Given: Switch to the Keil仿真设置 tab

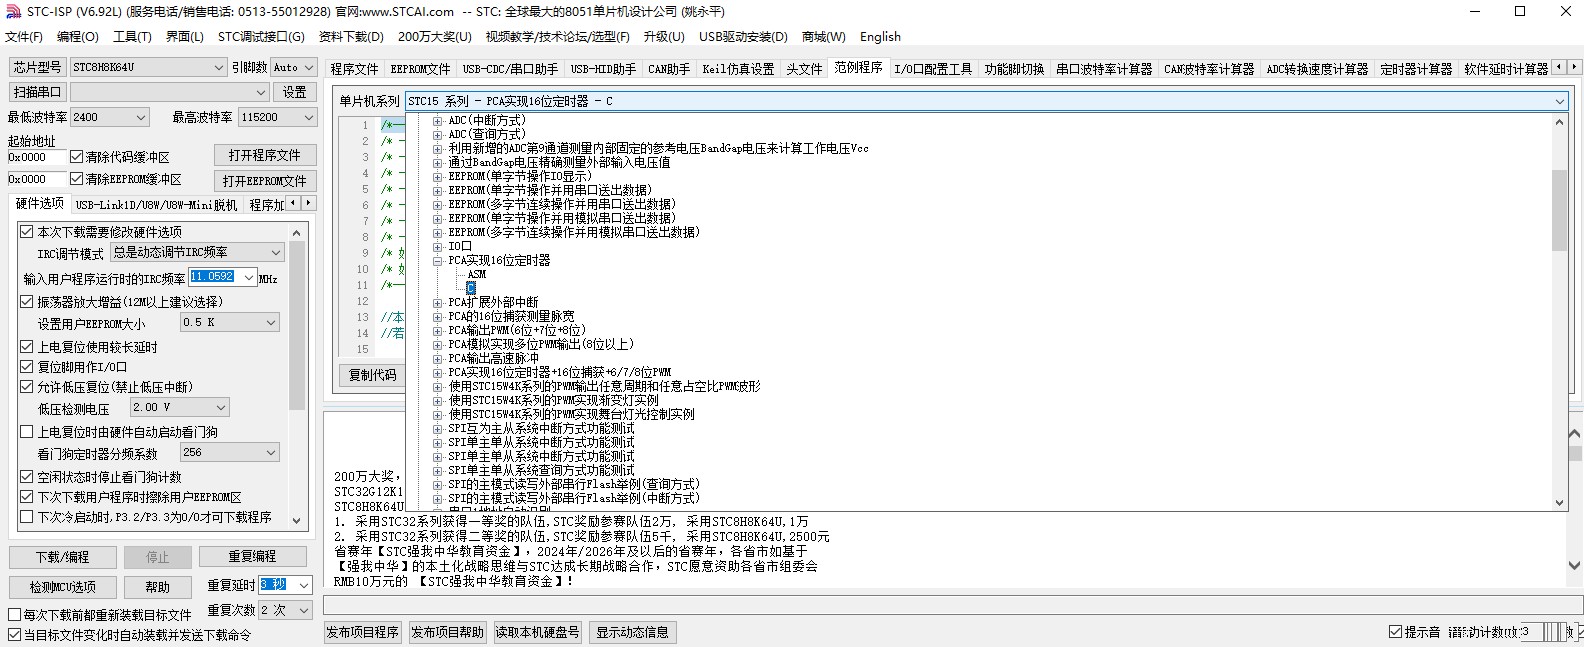Looking at the screenshot, I should click(x=738, y=69).
